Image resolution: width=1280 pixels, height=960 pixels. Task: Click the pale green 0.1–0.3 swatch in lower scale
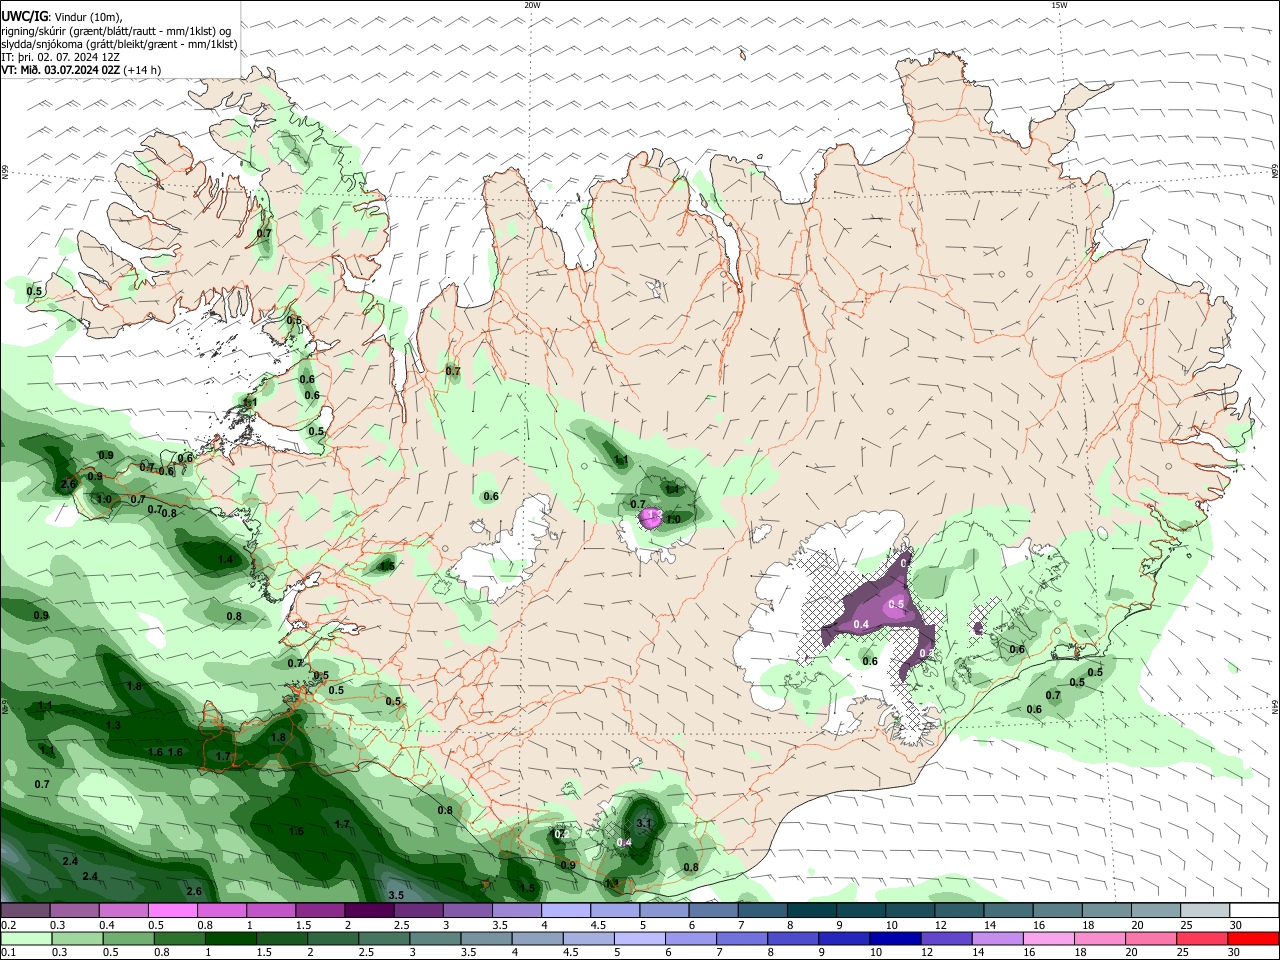[25, 939]
